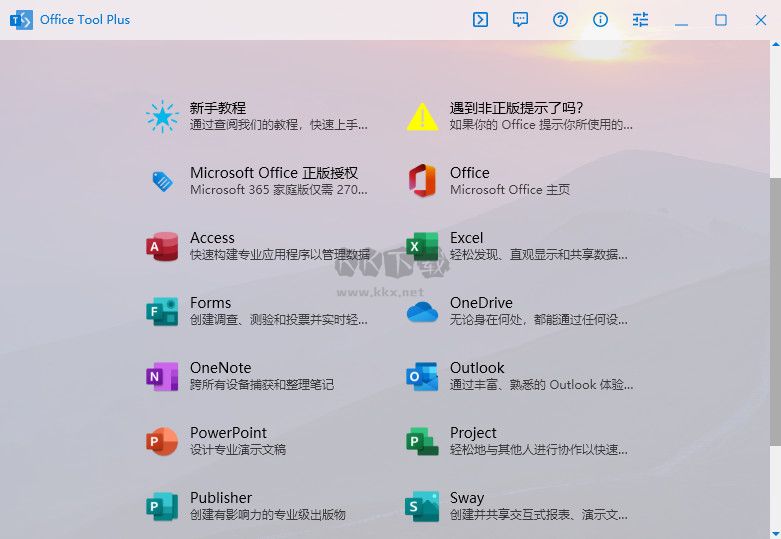Click the Publisher title text
781x539 pixels.
tap(221, 498)
